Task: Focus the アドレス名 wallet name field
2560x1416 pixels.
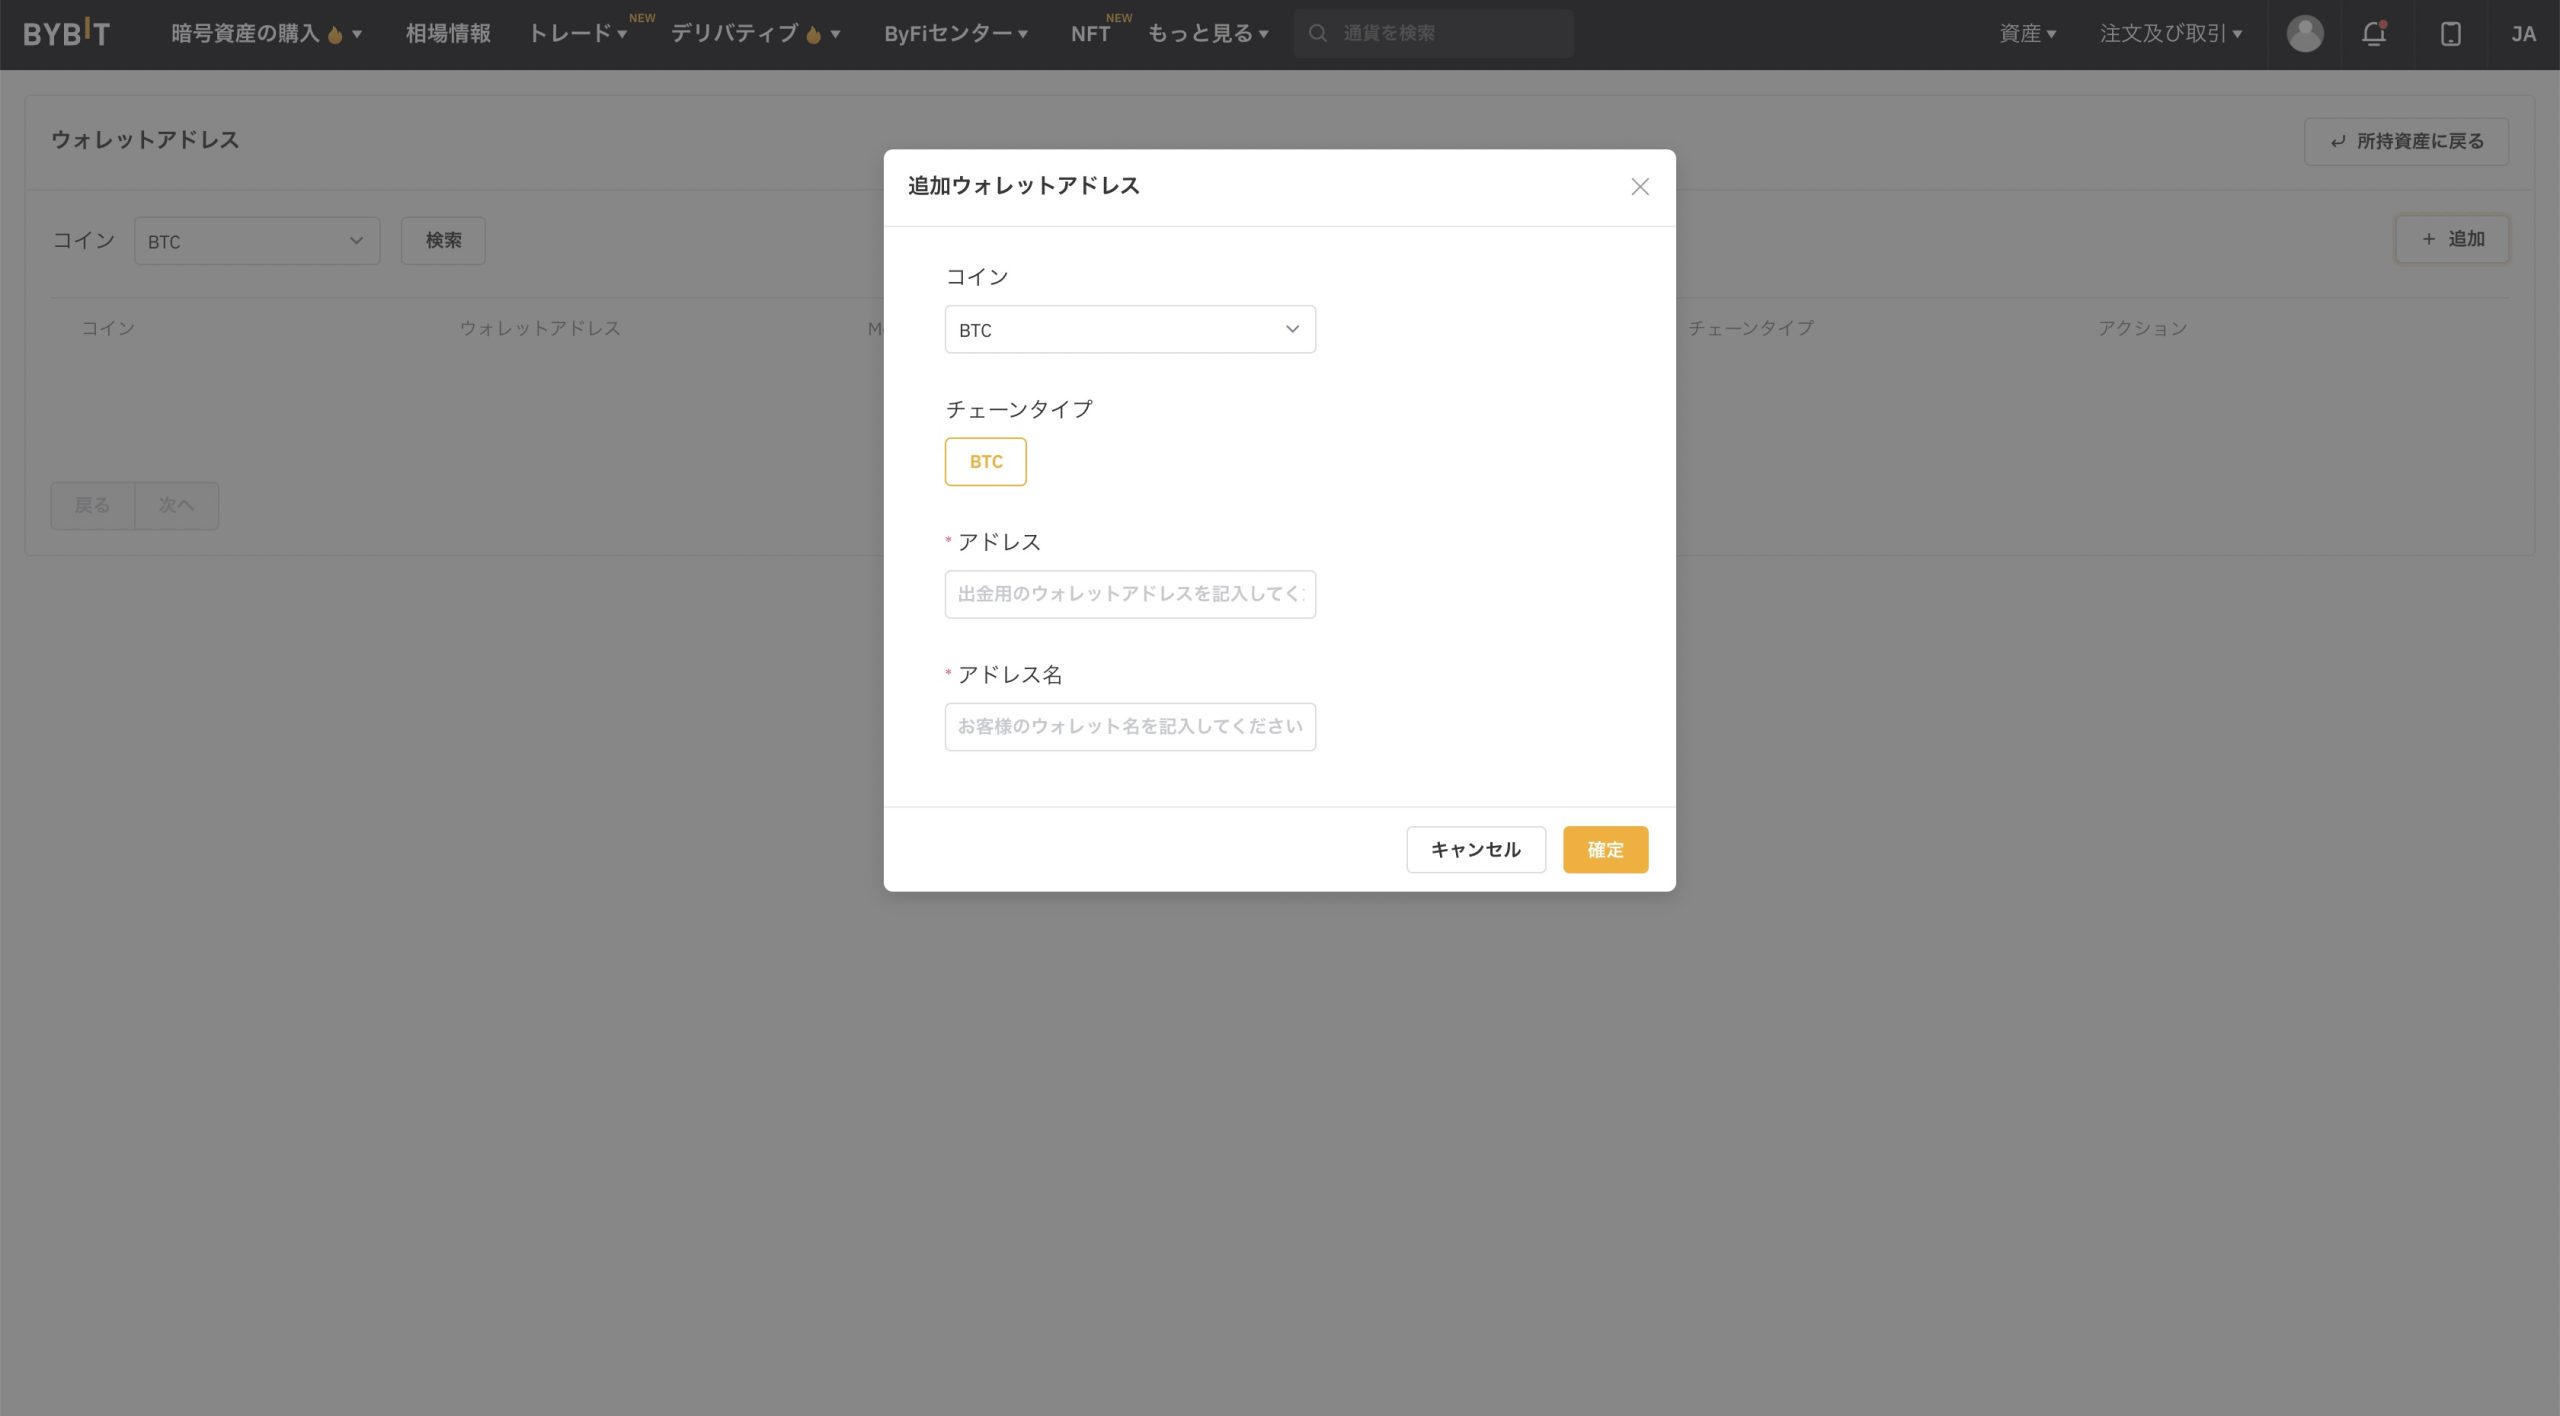Action: tap(1129, 727)
